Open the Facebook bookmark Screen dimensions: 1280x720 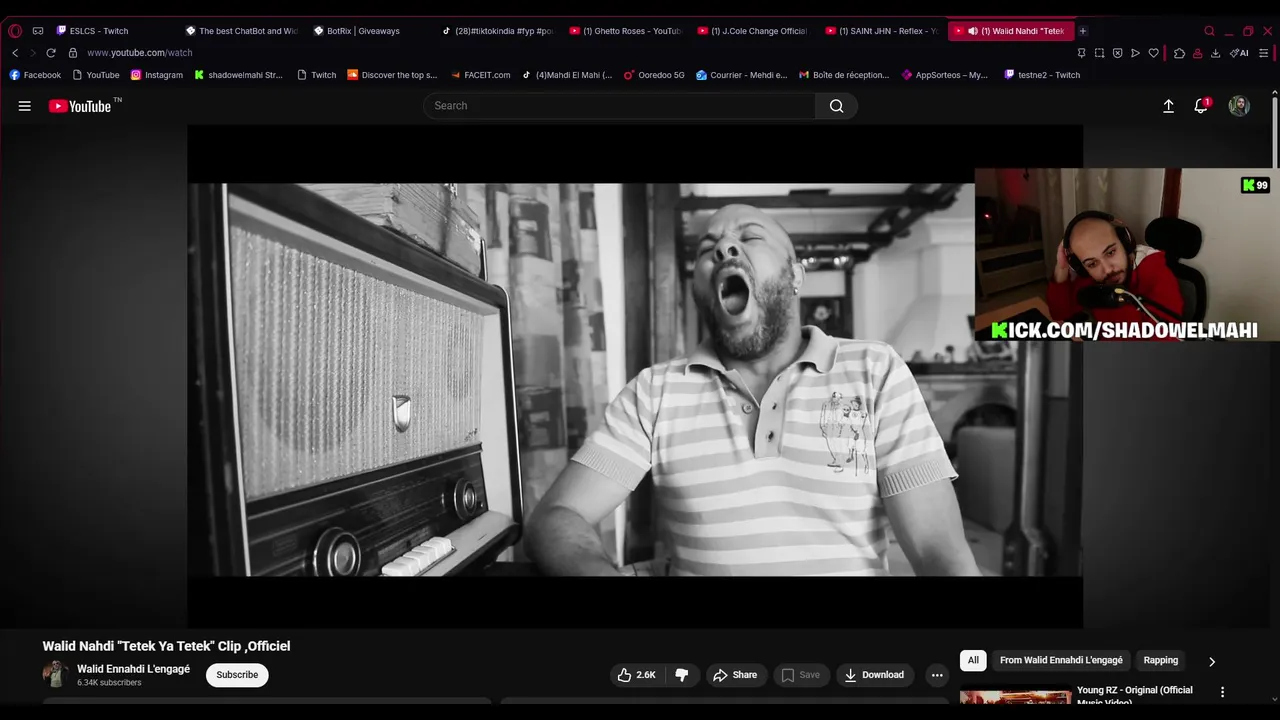tap(35, 75)
